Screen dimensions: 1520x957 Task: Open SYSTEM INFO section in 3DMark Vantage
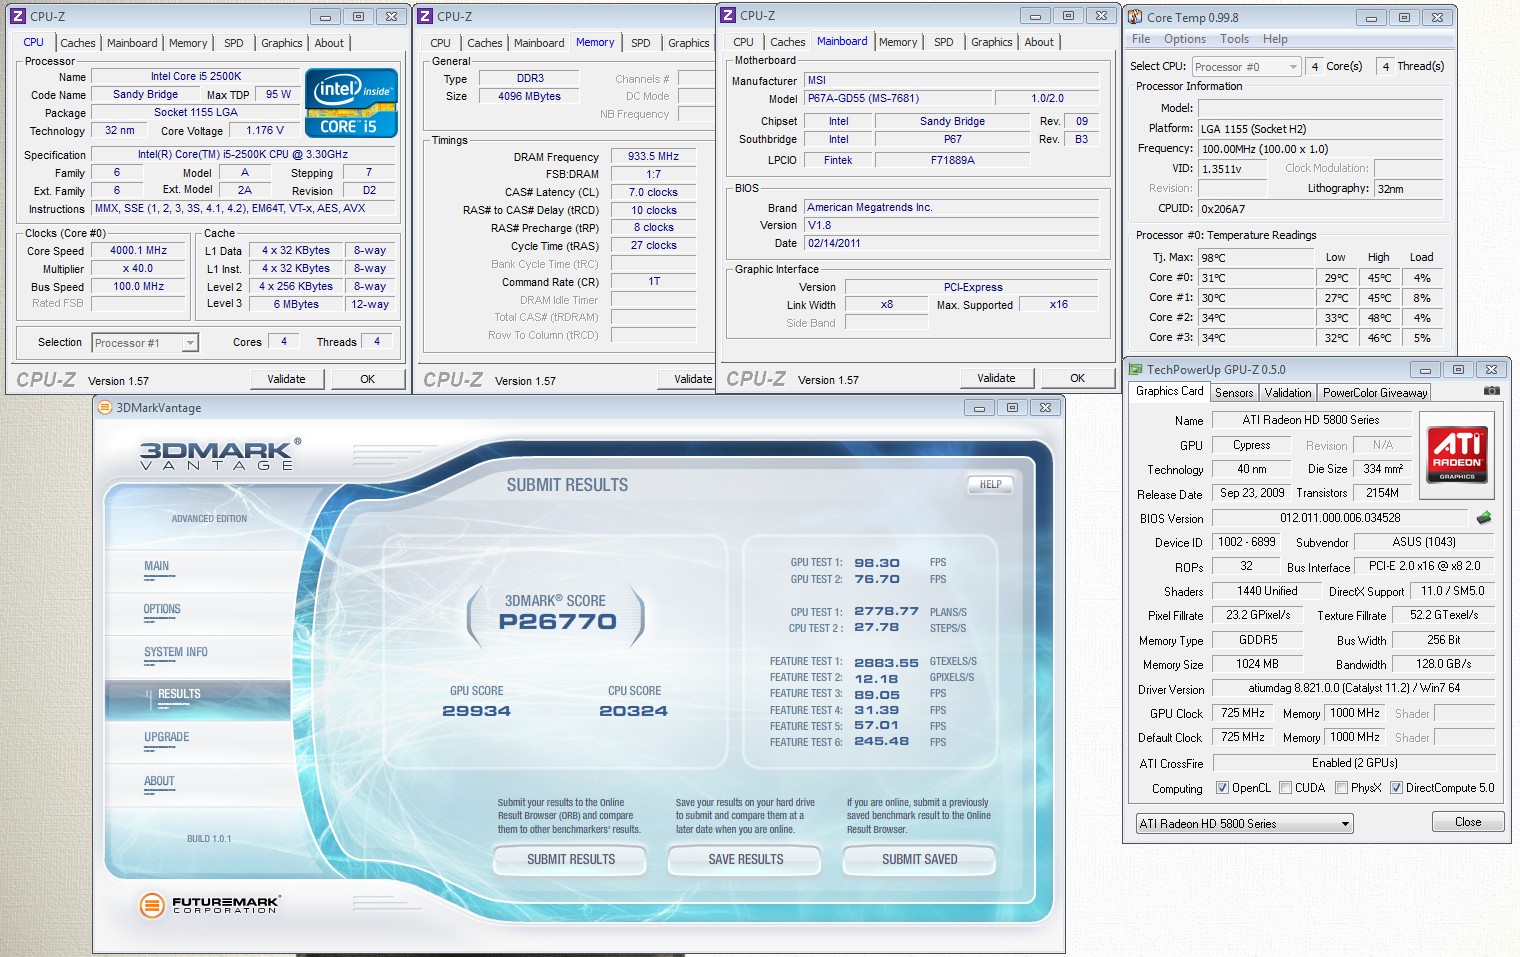click(x=176, y=652)
